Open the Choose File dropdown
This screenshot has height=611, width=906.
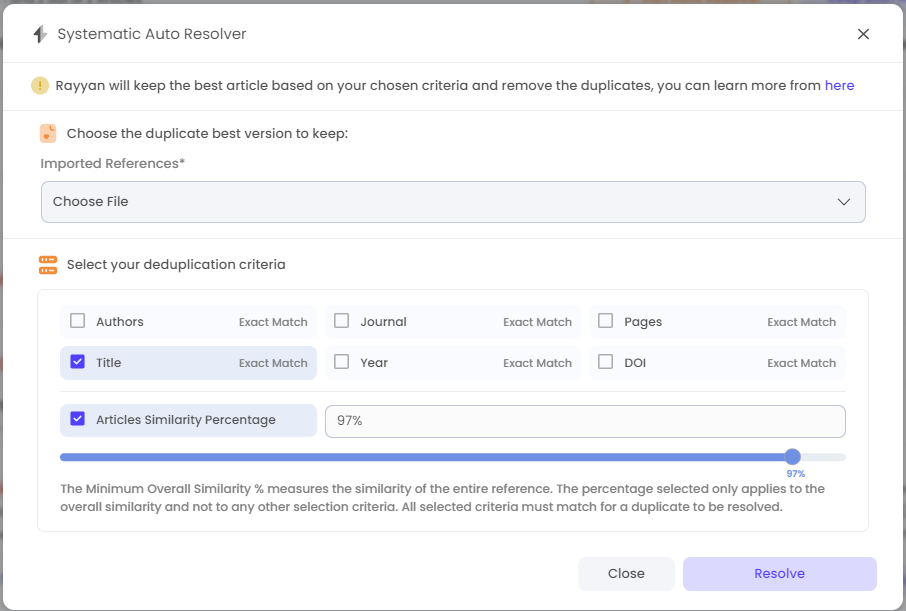[453, 201]
